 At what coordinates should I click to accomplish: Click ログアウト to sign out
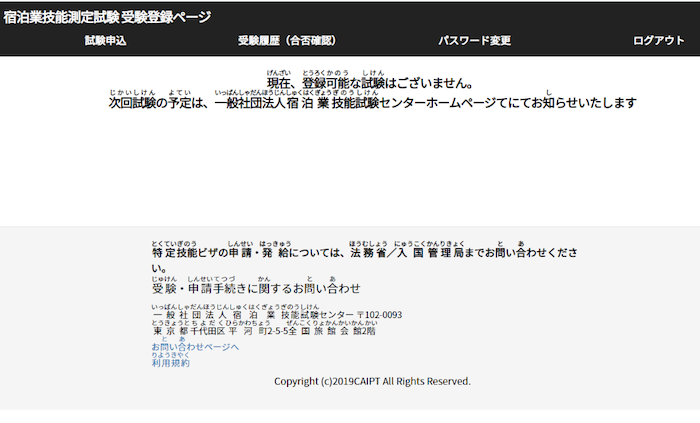pyautogui.click(x=658, y=41)
